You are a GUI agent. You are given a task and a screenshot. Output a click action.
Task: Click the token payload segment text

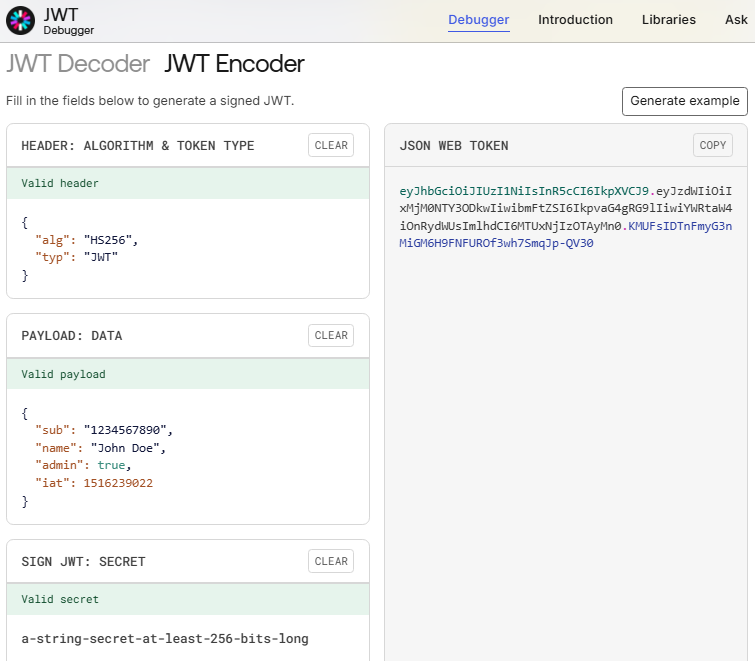pos(566,208)
